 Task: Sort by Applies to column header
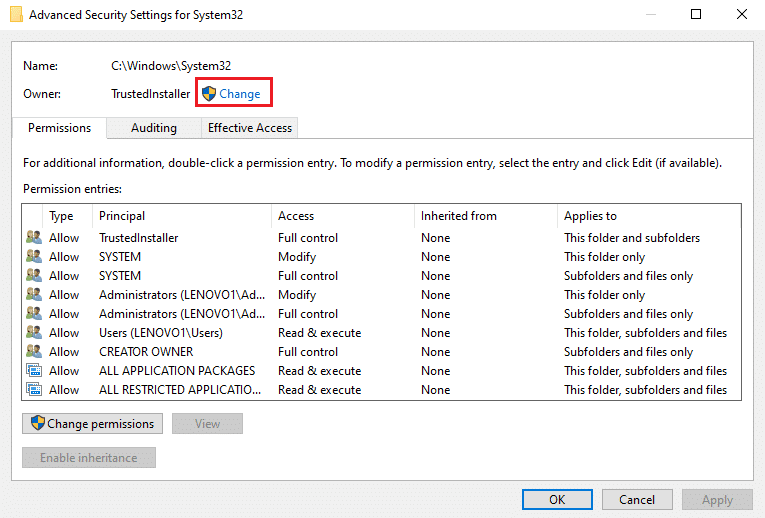[x=649, y=216]
